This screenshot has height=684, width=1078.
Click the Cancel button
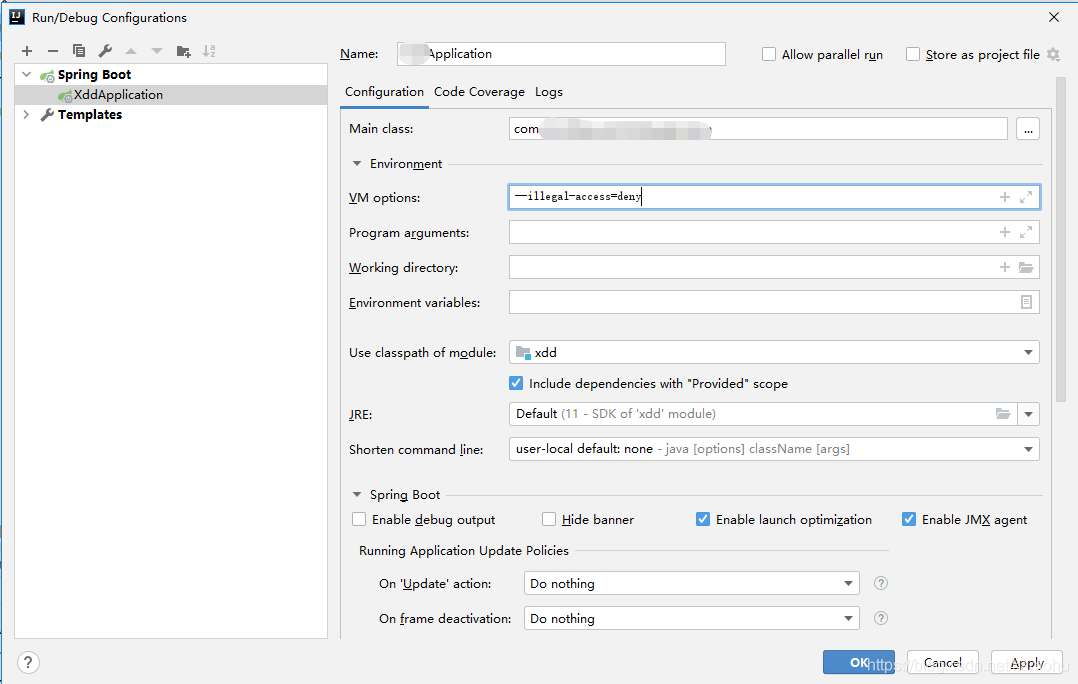click(x=943, y=663)
